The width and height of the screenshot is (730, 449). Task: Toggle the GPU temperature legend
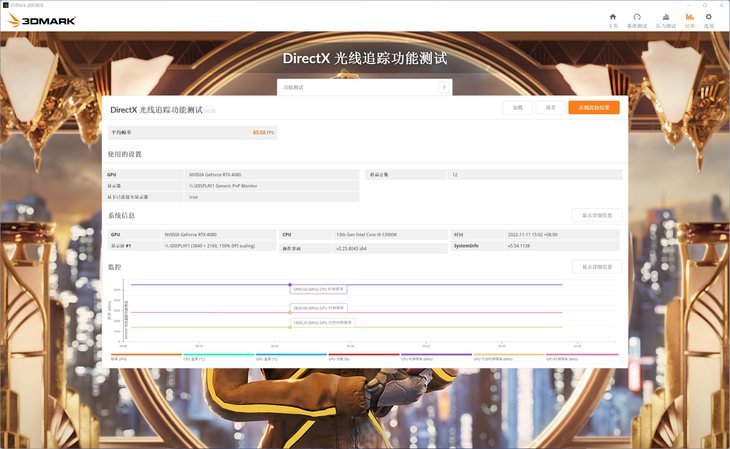[291, 357]
